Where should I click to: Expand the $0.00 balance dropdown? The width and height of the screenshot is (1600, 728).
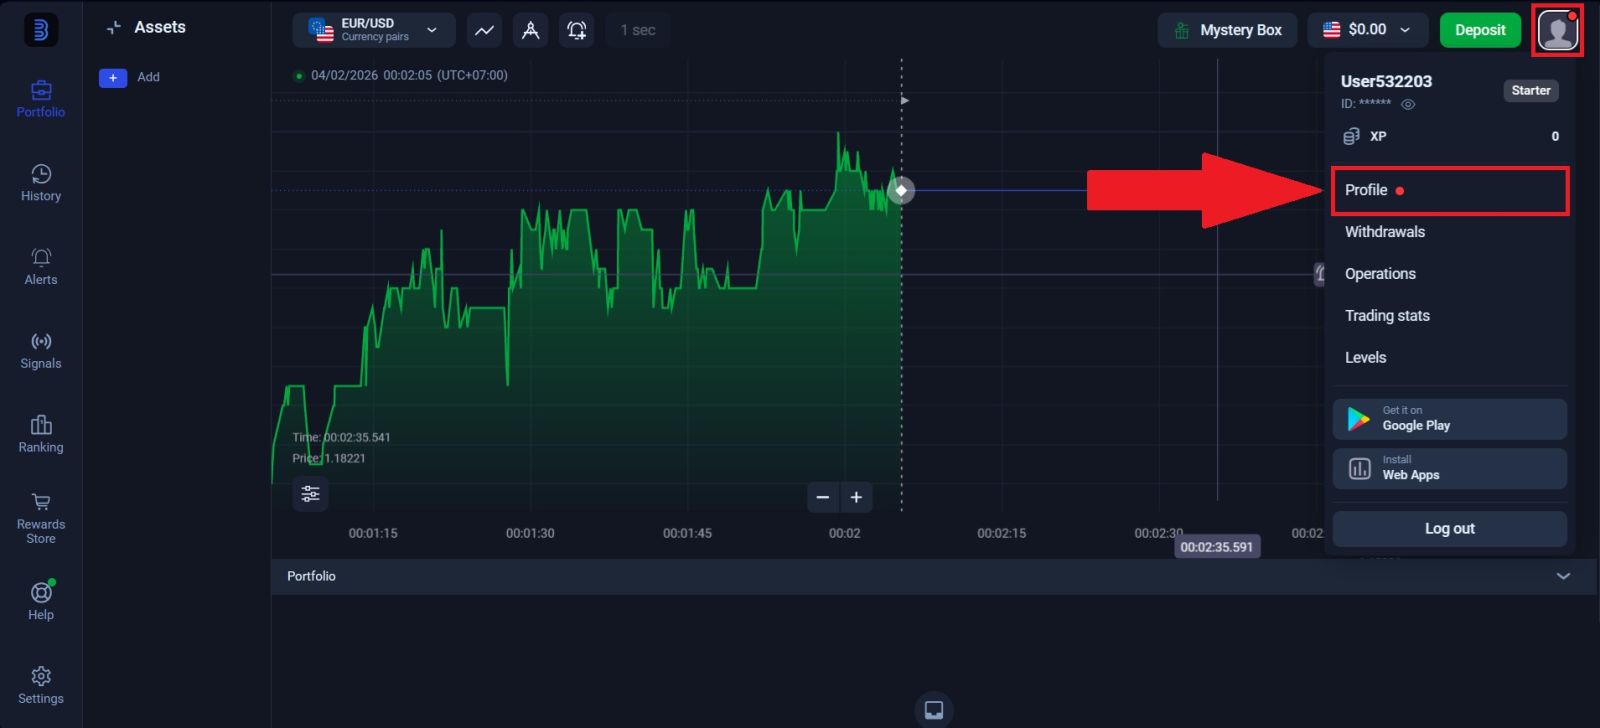click(x=1366, y=30)
